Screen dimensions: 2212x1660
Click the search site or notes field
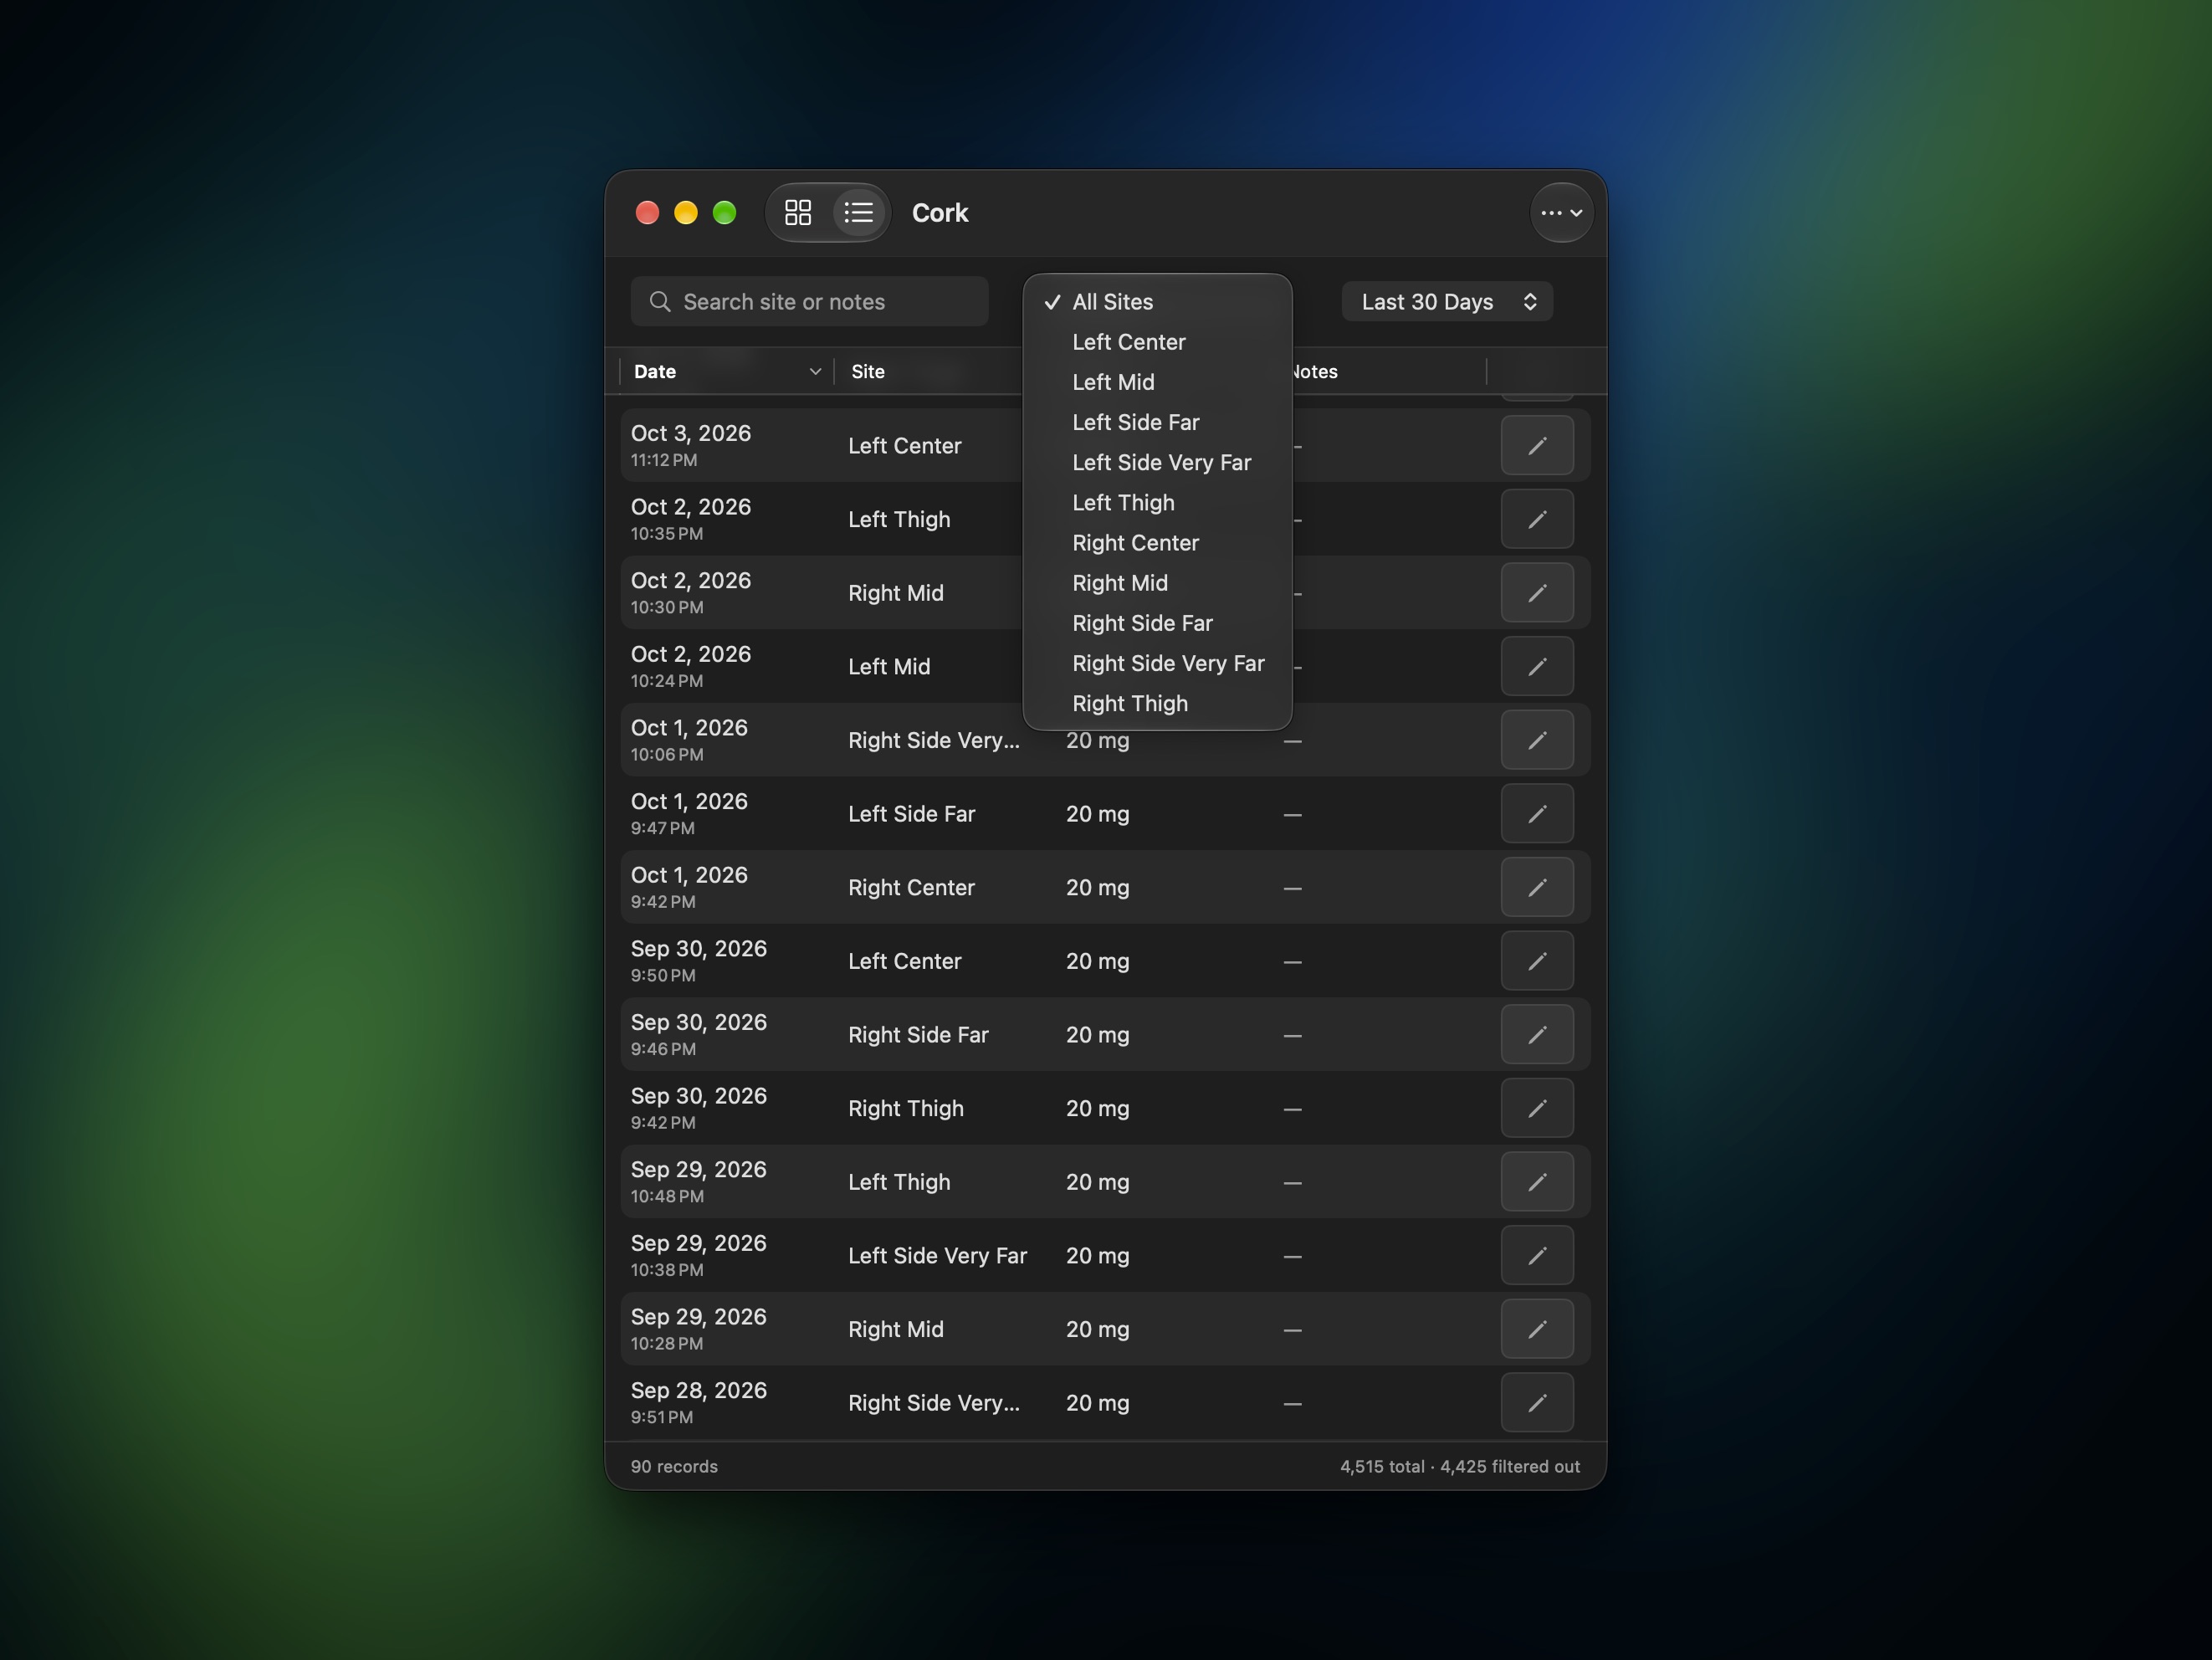tap(809, 302)
